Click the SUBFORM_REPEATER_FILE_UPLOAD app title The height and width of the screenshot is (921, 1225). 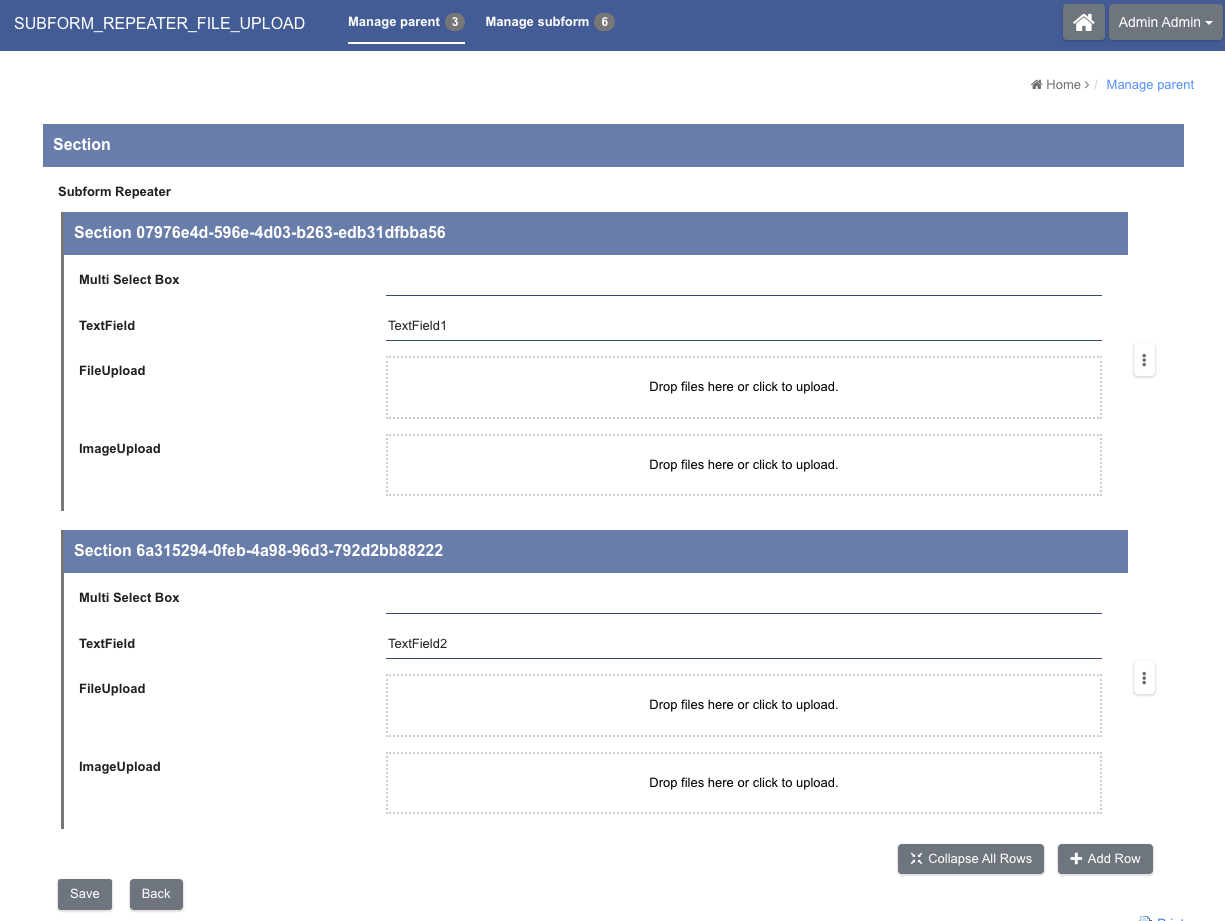(x=160, y=23)
